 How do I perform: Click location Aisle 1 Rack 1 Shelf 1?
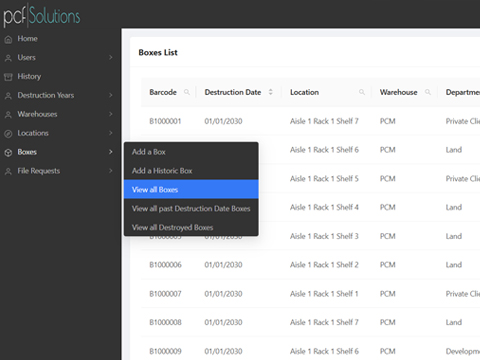click(324, 294)
